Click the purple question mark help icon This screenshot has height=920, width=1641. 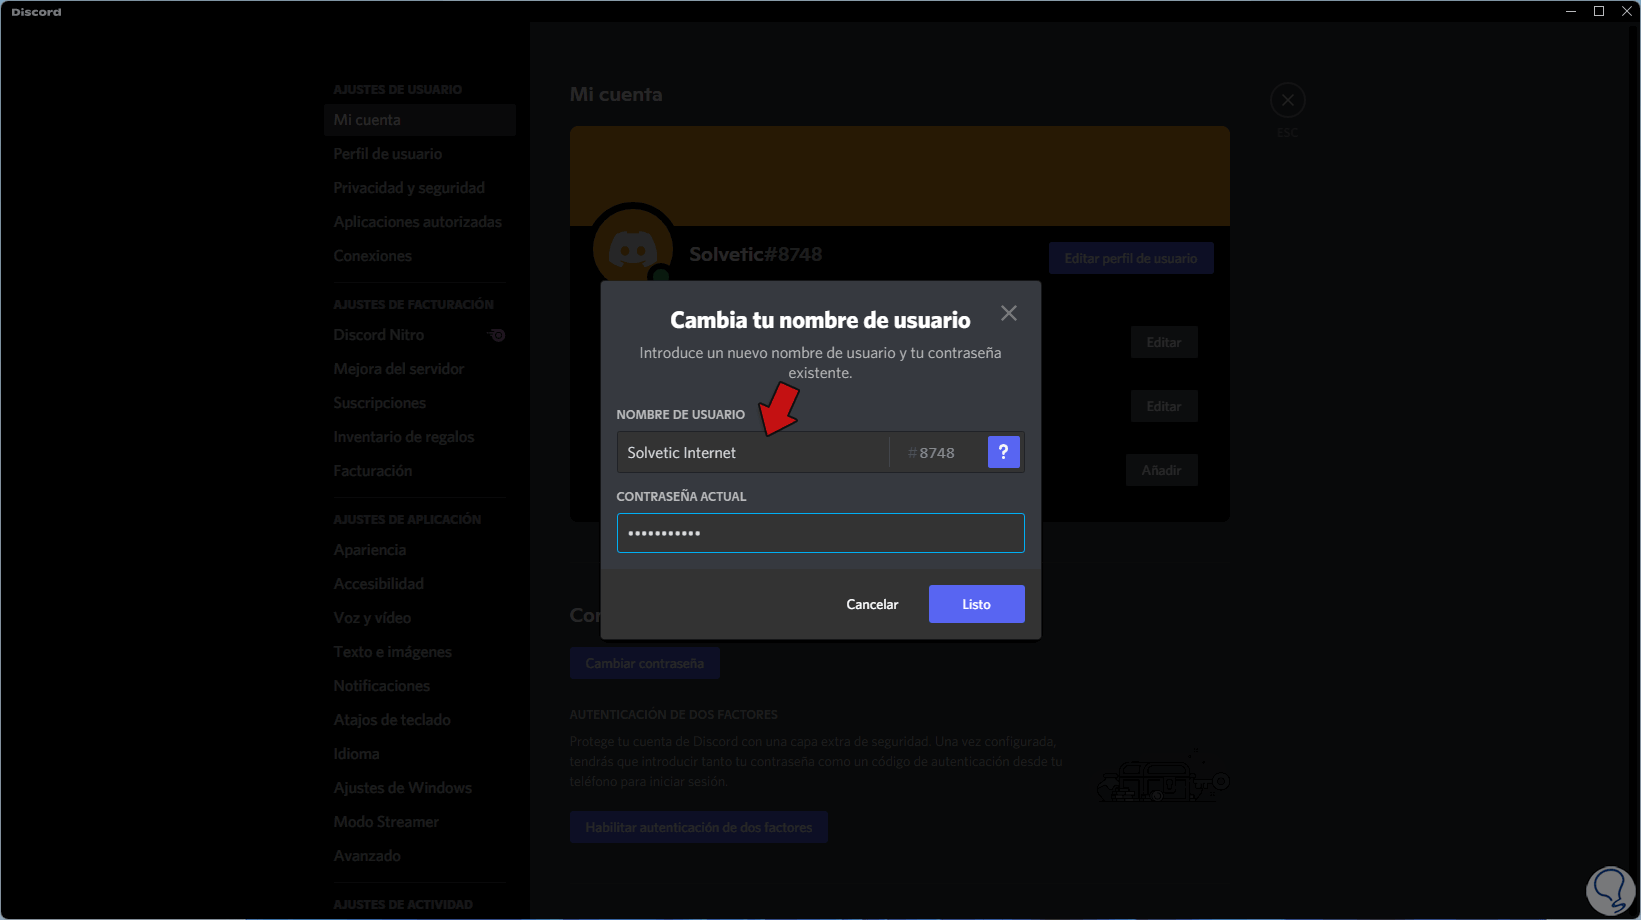1004,452
